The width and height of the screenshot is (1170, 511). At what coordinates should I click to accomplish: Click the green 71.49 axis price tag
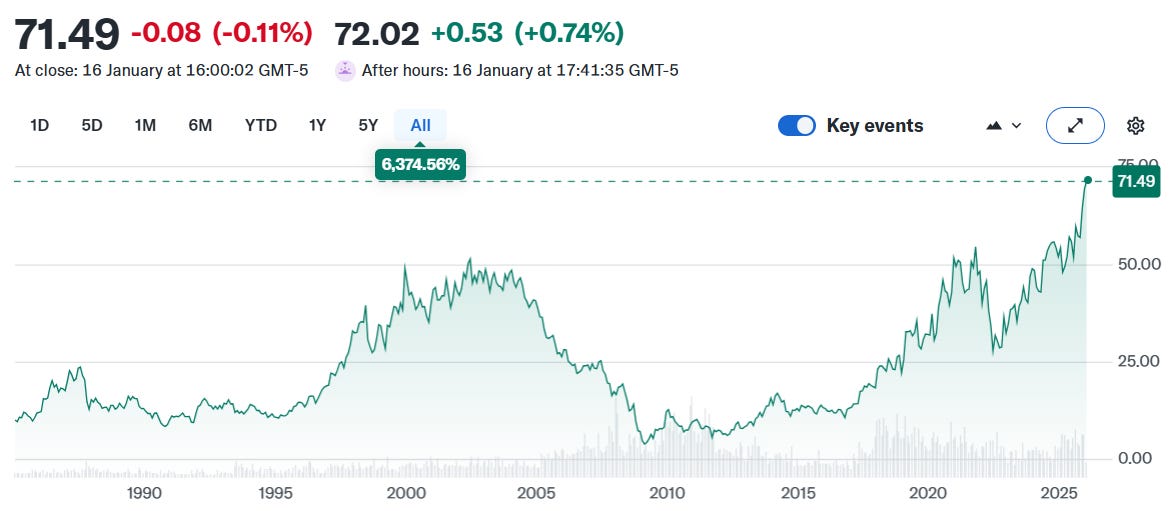click(1136, 181)
